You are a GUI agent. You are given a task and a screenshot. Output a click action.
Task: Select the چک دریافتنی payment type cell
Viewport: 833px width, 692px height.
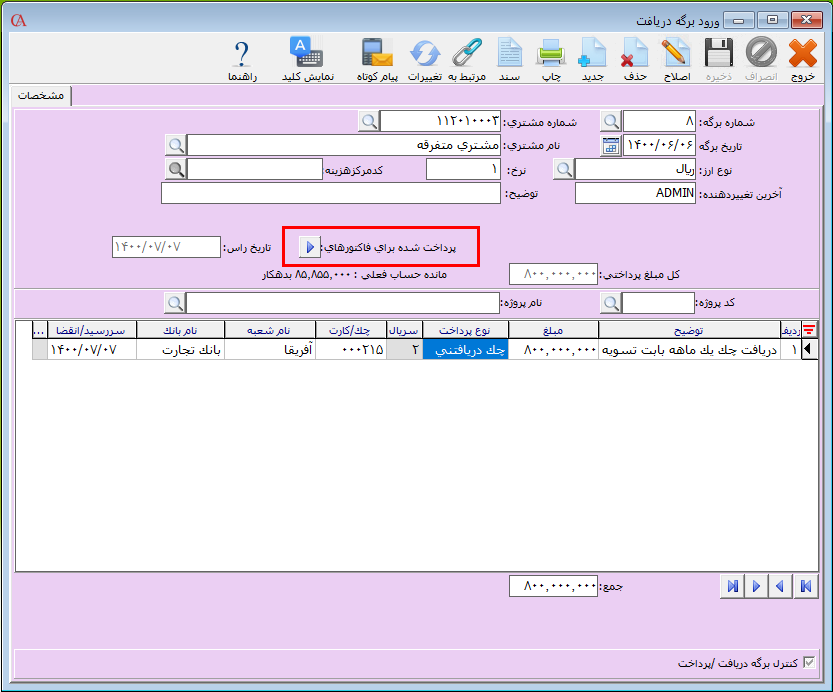coord(466,350)
